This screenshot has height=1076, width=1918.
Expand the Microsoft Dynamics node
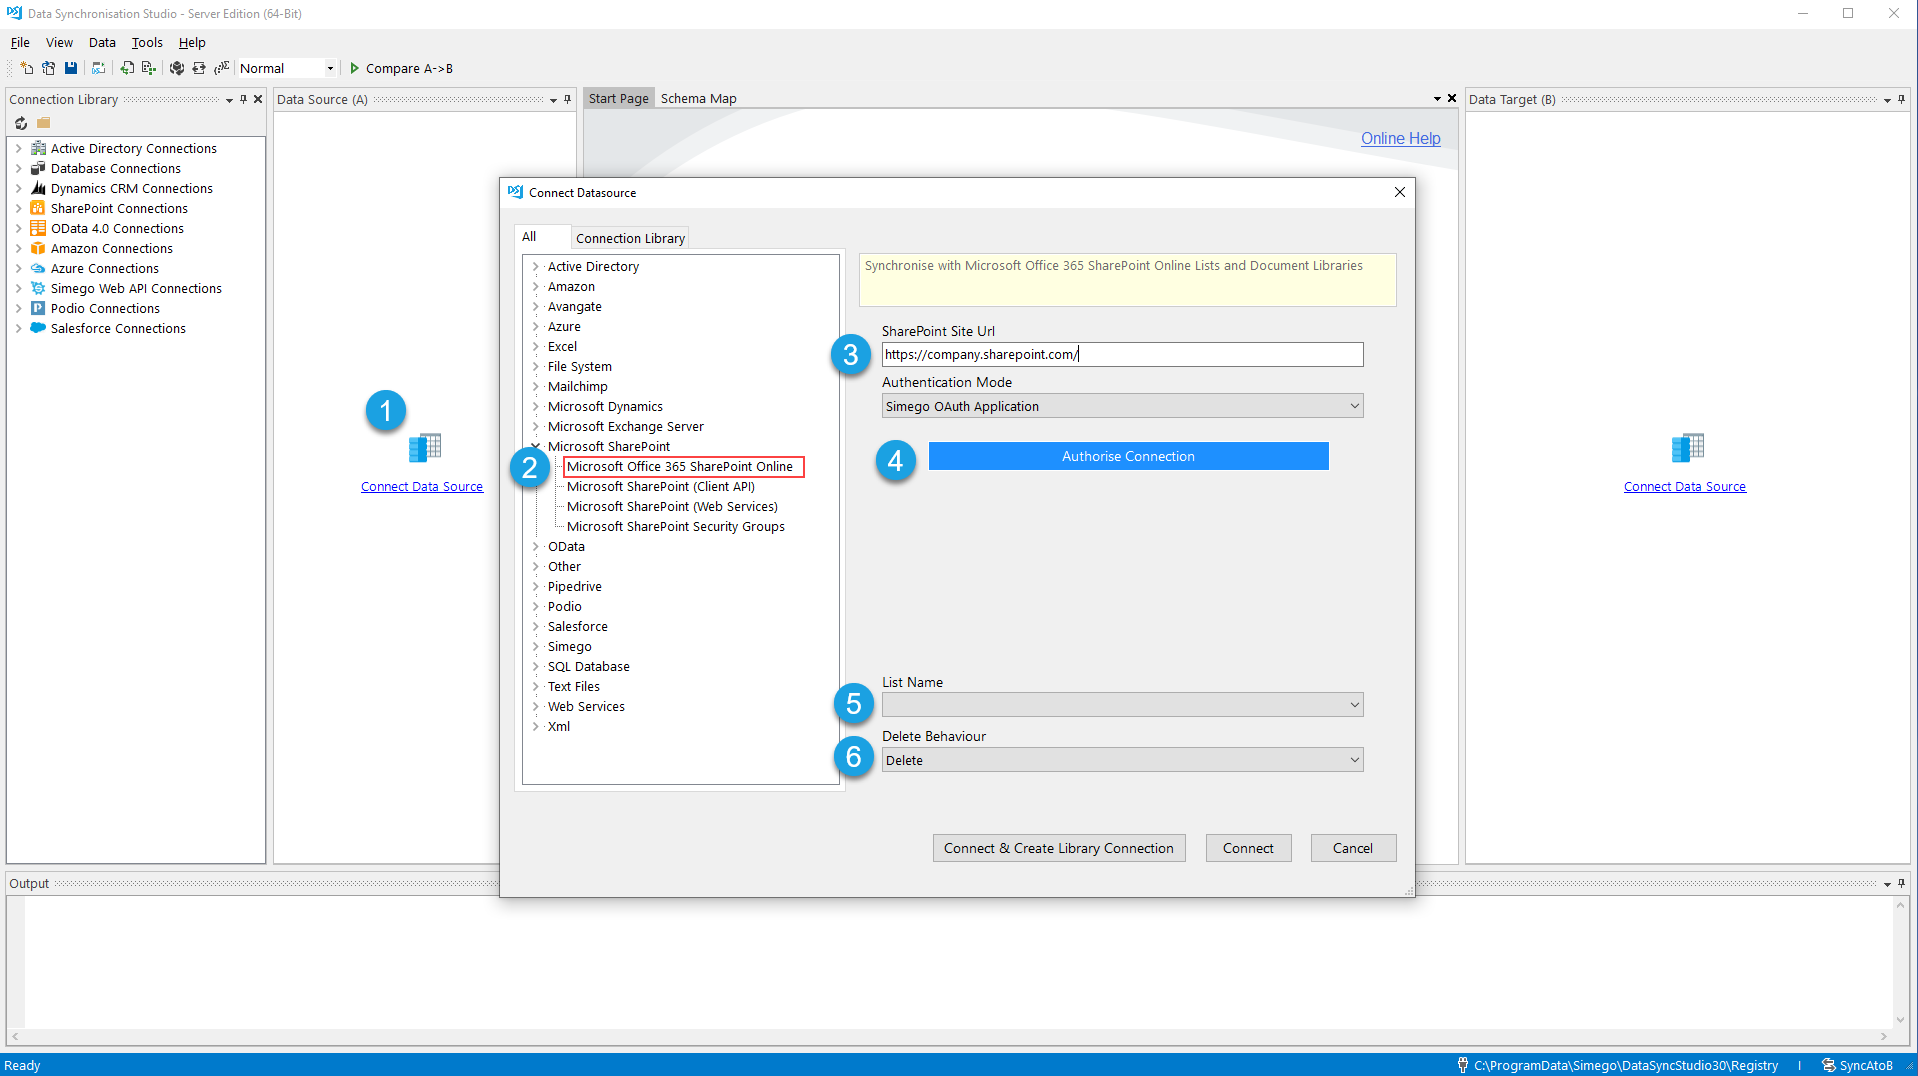coord(535,406)
